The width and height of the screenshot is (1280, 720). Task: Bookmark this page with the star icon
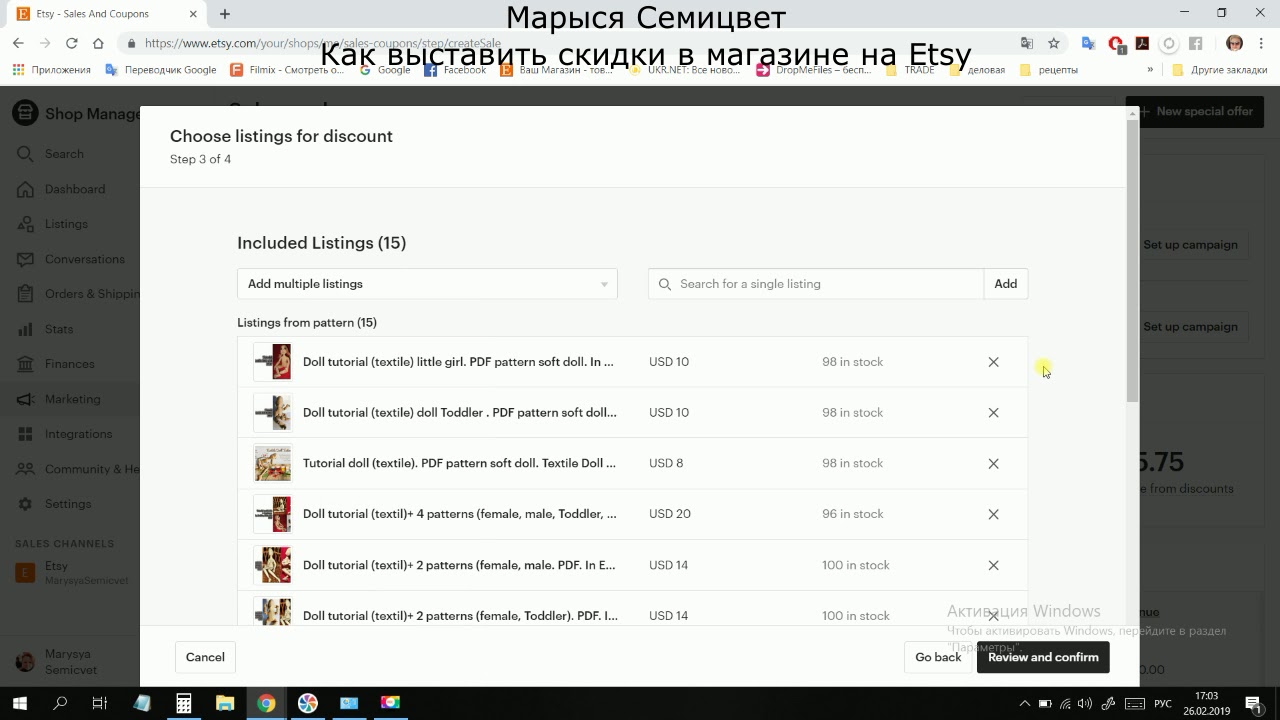point(1053,43)
